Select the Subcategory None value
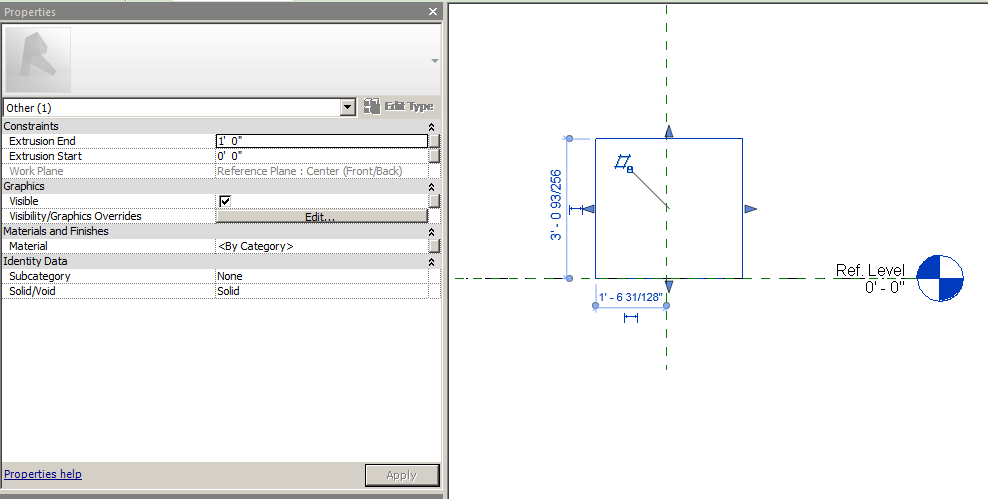988x499 pixels. [321, 276]
